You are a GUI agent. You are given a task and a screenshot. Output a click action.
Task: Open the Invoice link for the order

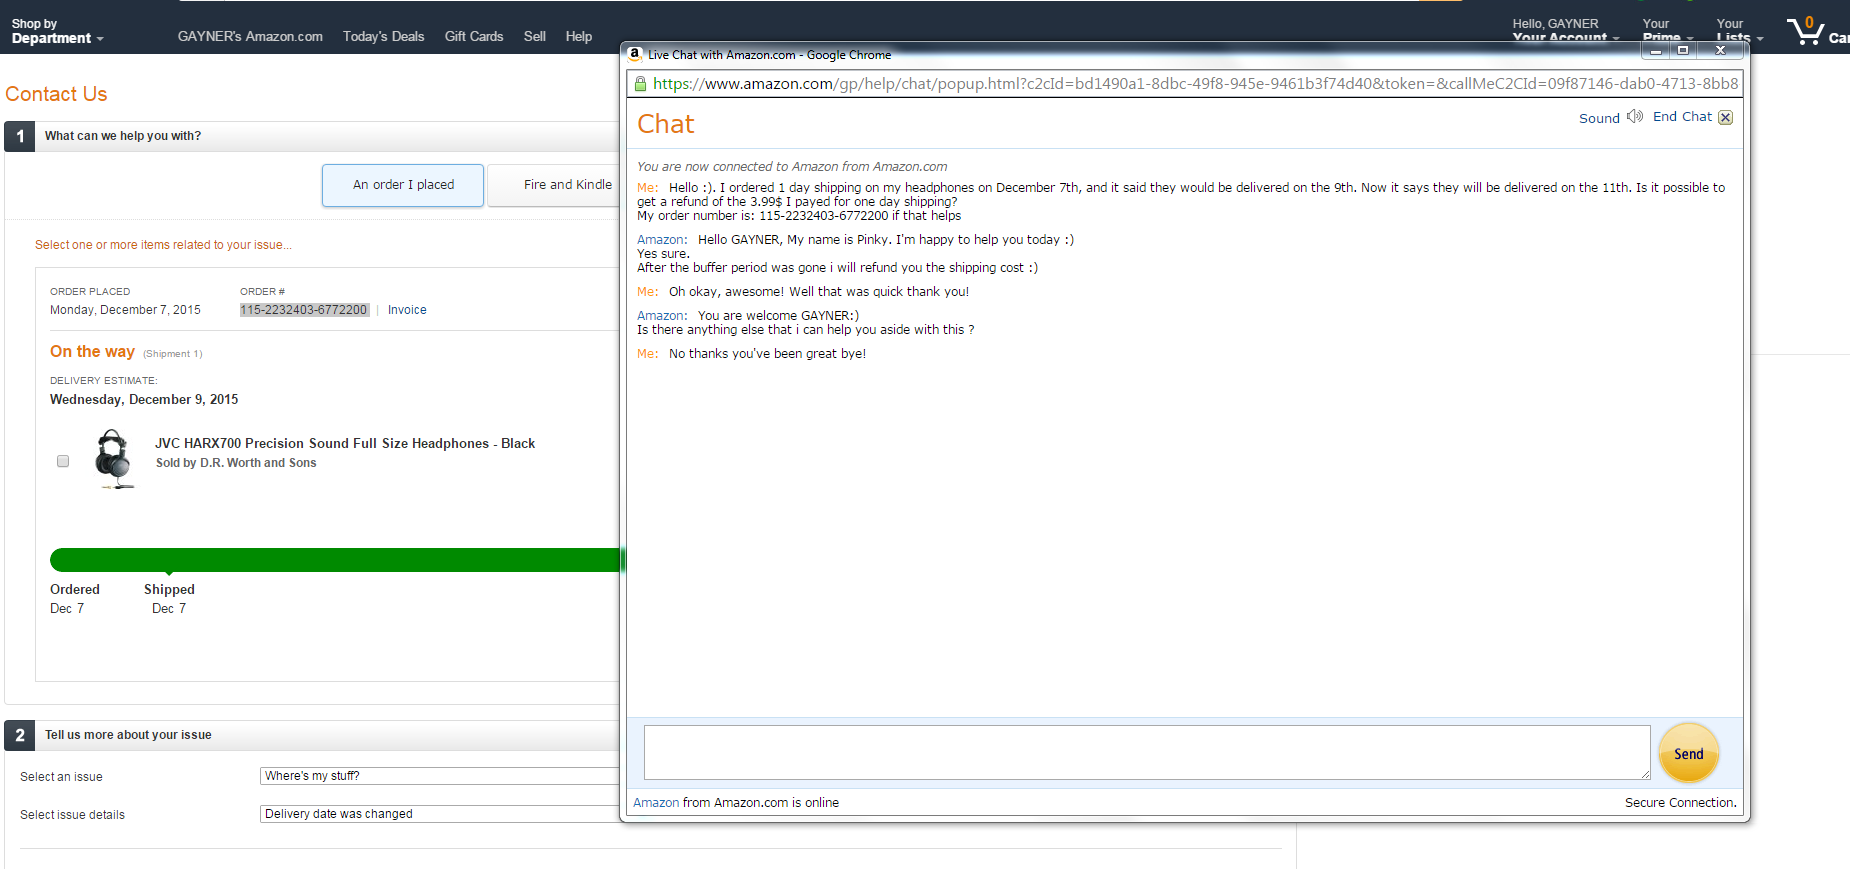point(407,310)
